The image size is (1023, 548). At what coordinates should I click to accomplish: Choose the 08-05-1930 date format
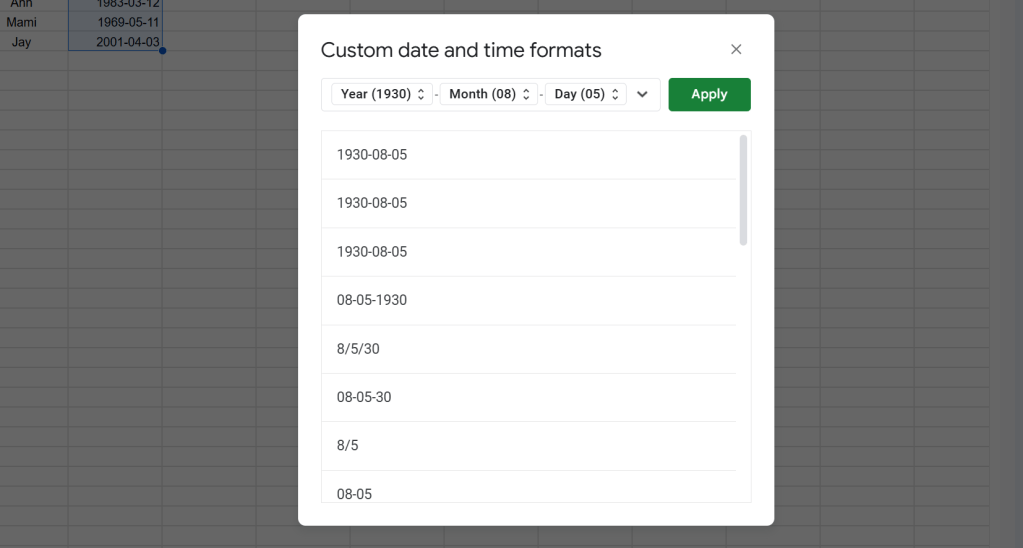tap(528, 300)
